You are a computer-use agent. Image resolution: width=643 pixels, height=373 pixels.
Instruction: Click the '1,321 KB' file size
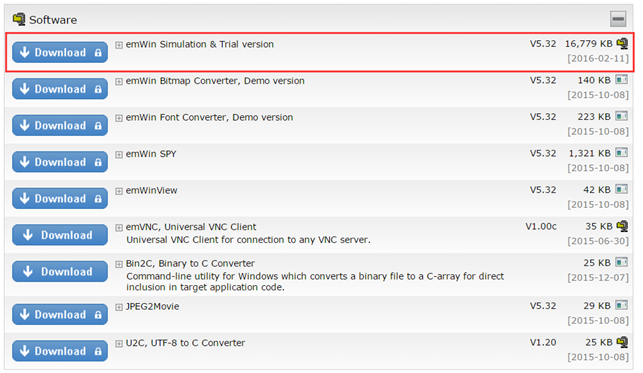tap(589, 153)
